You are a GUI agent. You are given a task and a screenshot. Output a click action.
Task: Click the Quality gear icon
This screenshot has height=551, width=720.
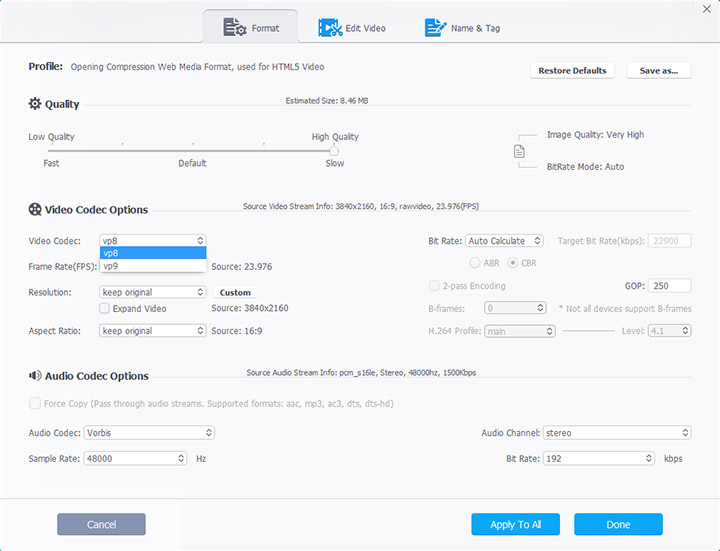(x=35, y=104)
